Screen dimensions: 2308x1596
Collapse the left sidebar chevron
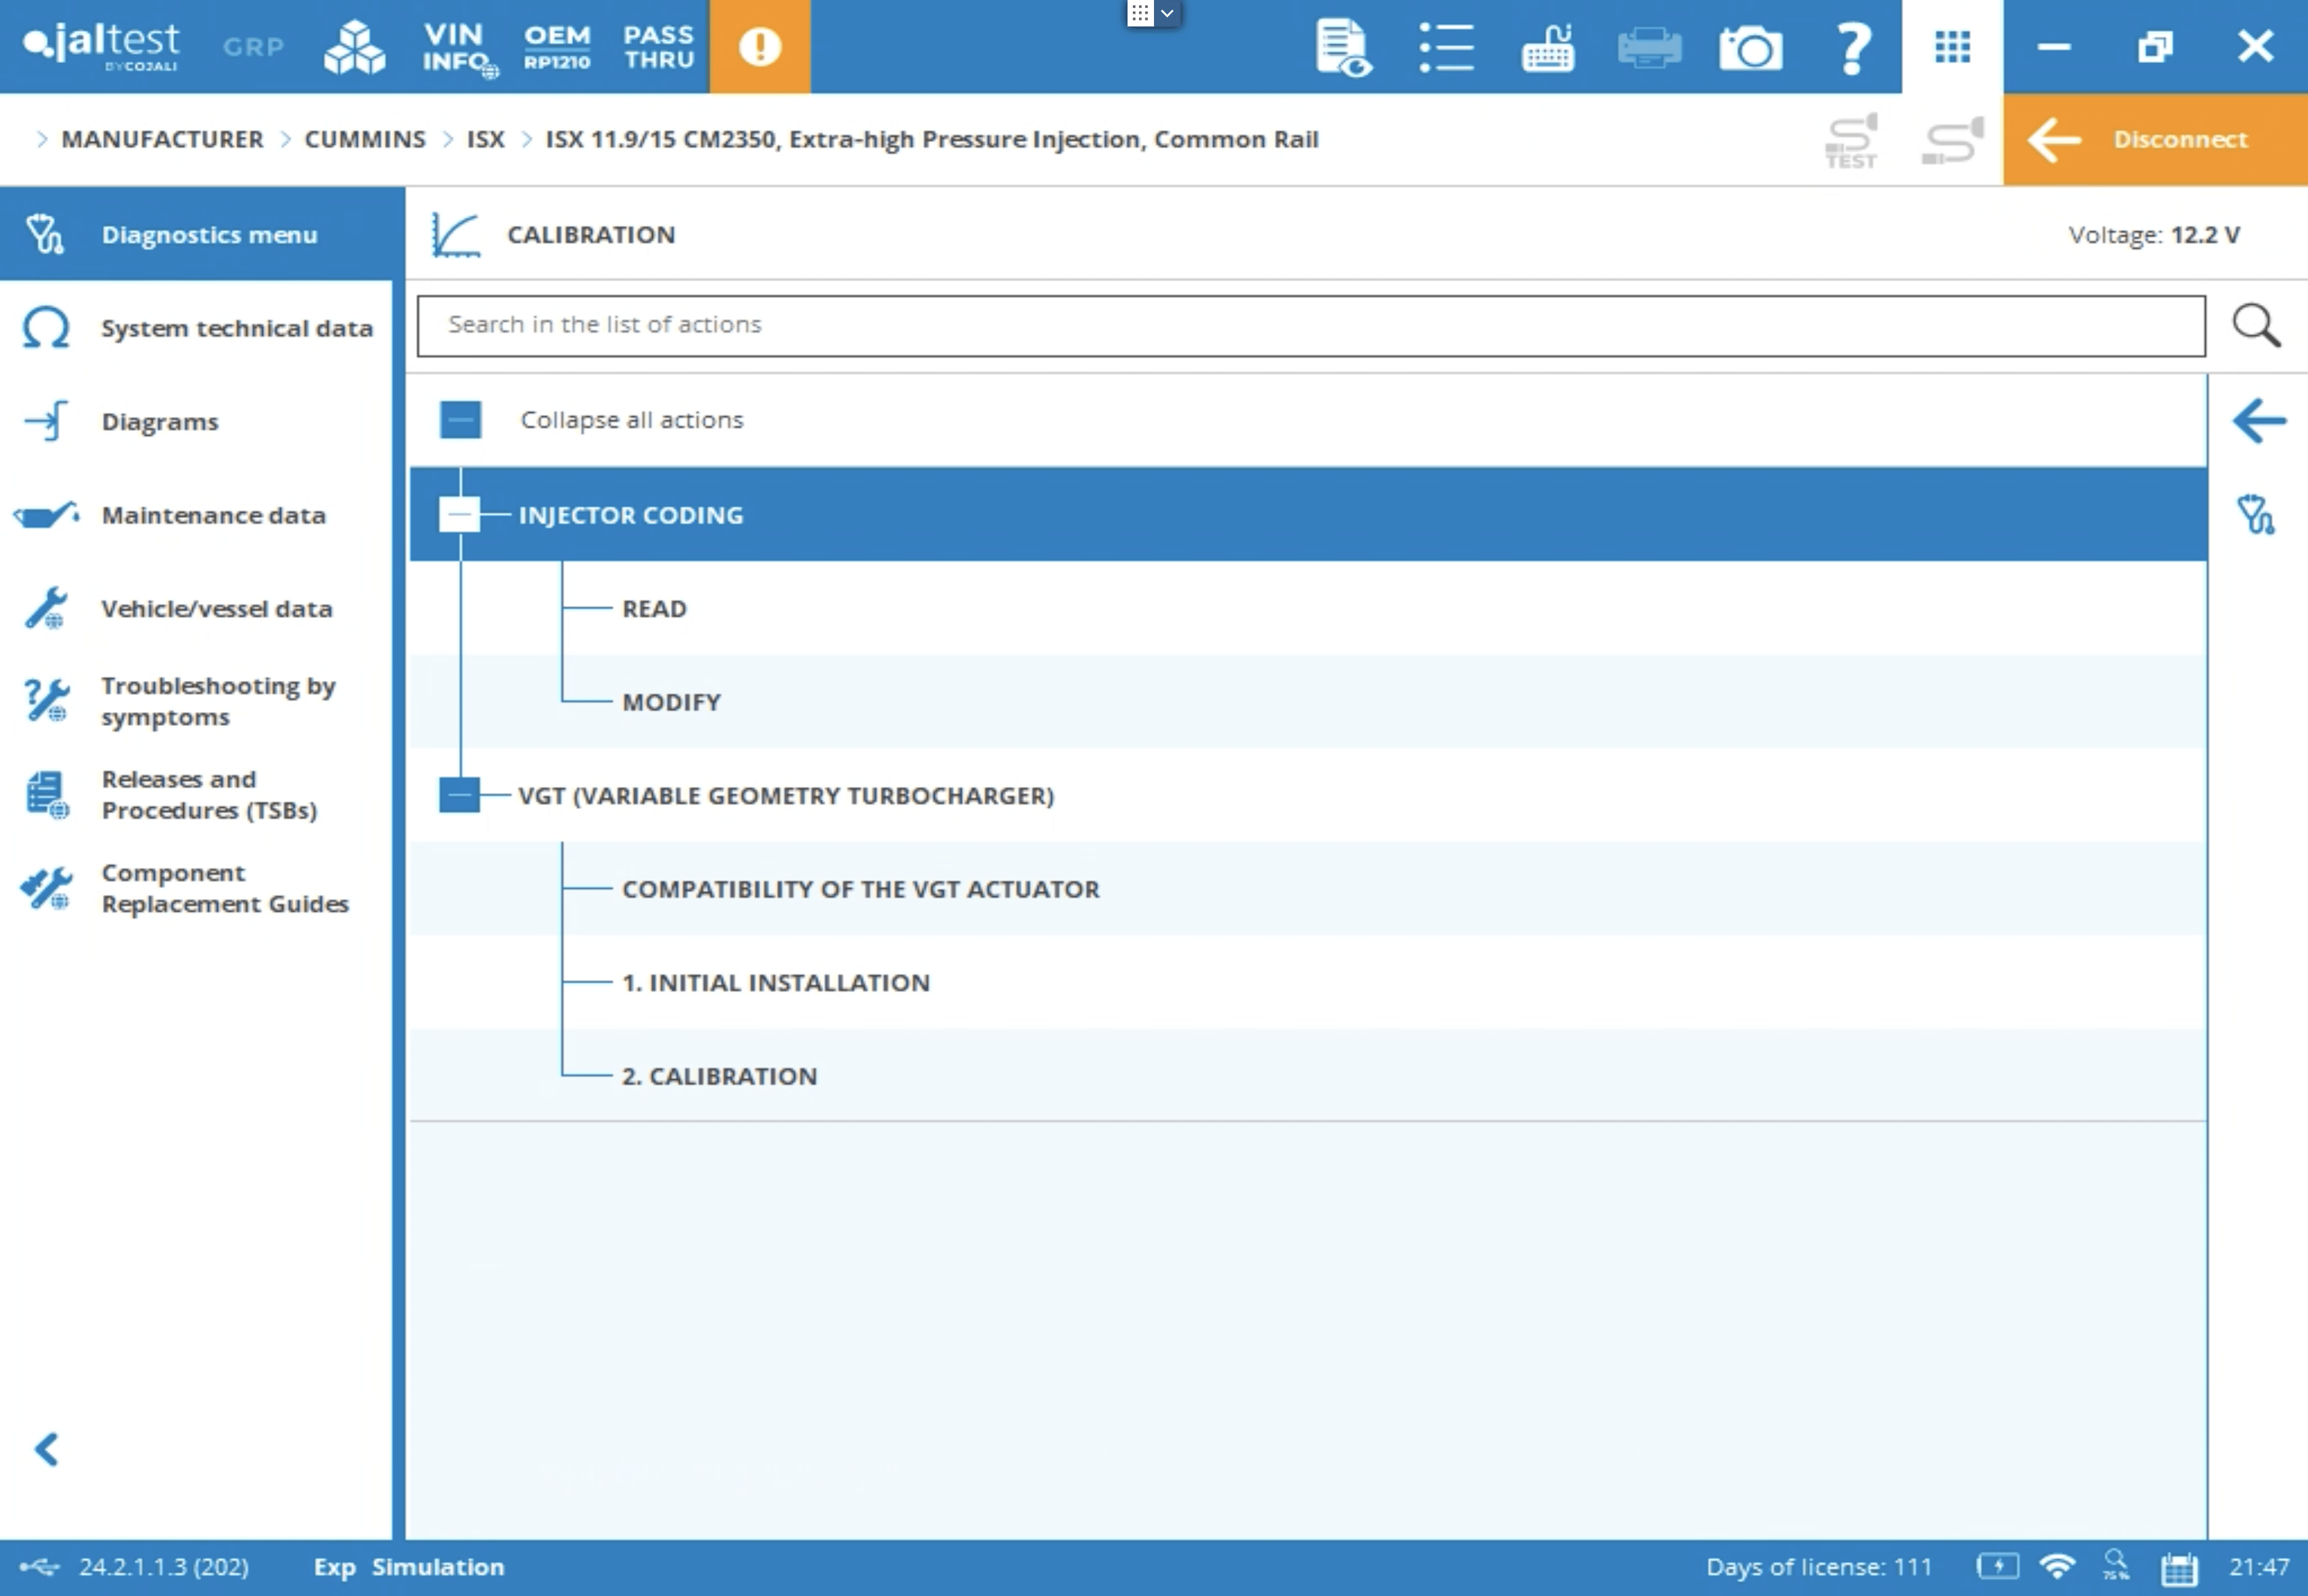tap(46, 1449)
